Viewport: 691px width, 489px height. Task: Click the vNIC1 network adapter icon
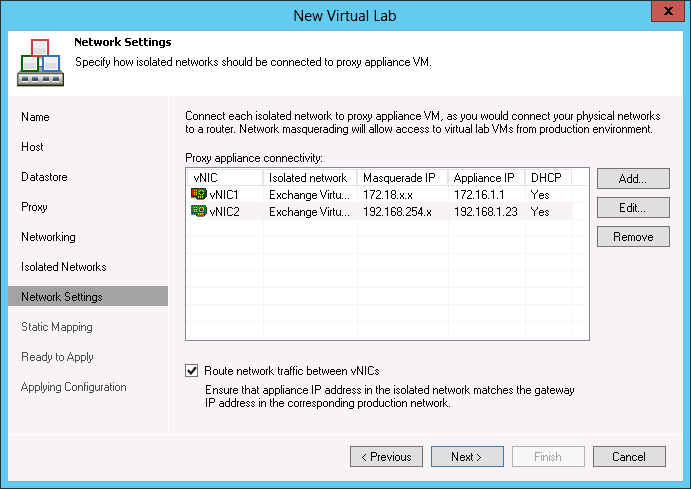pyautogui.click(x=198, y=194)
